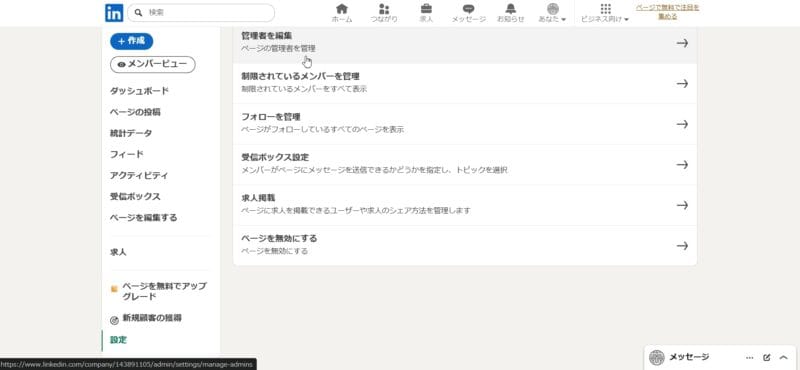This screenshot has width=800, height=370.
Task: Open ダッシュボード in sidebar
Action: [139, 91]
